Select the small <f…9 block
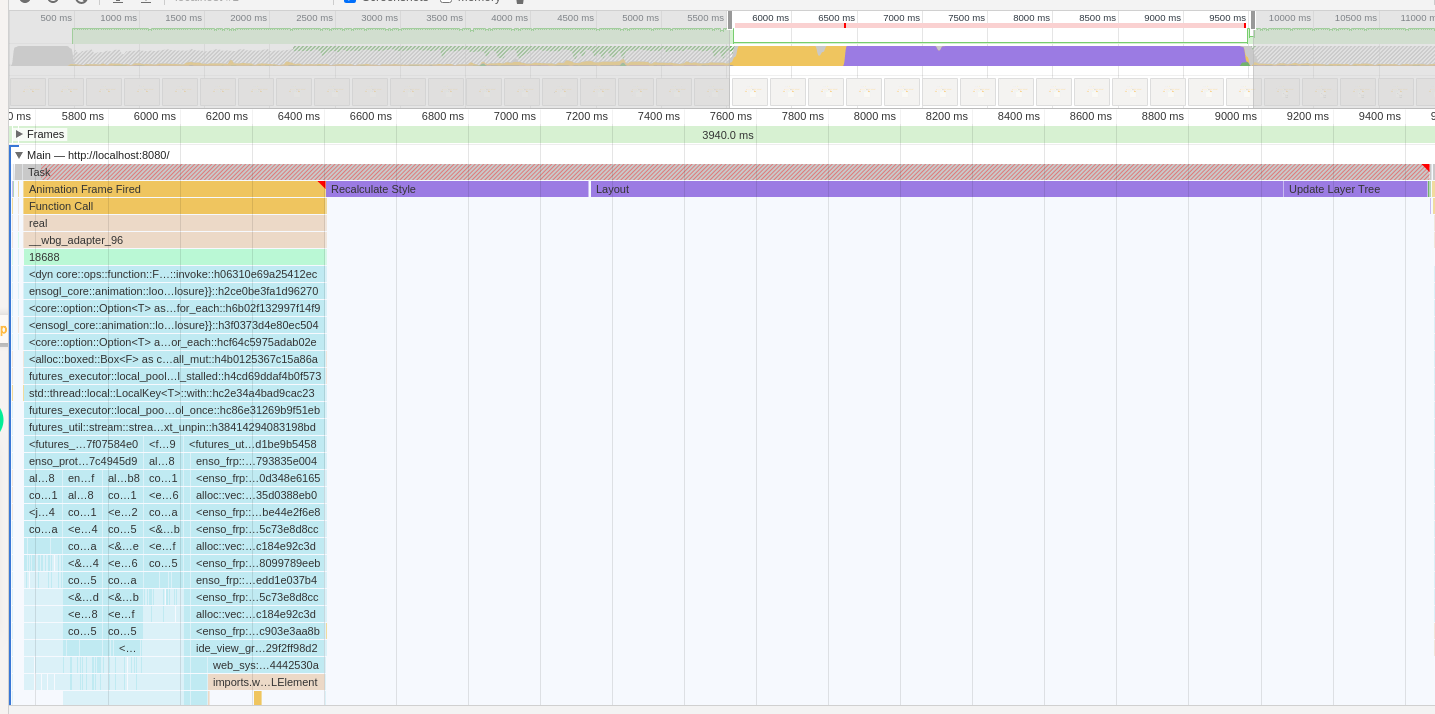This screenshot has width=1435, height=714. coord(162,444)
